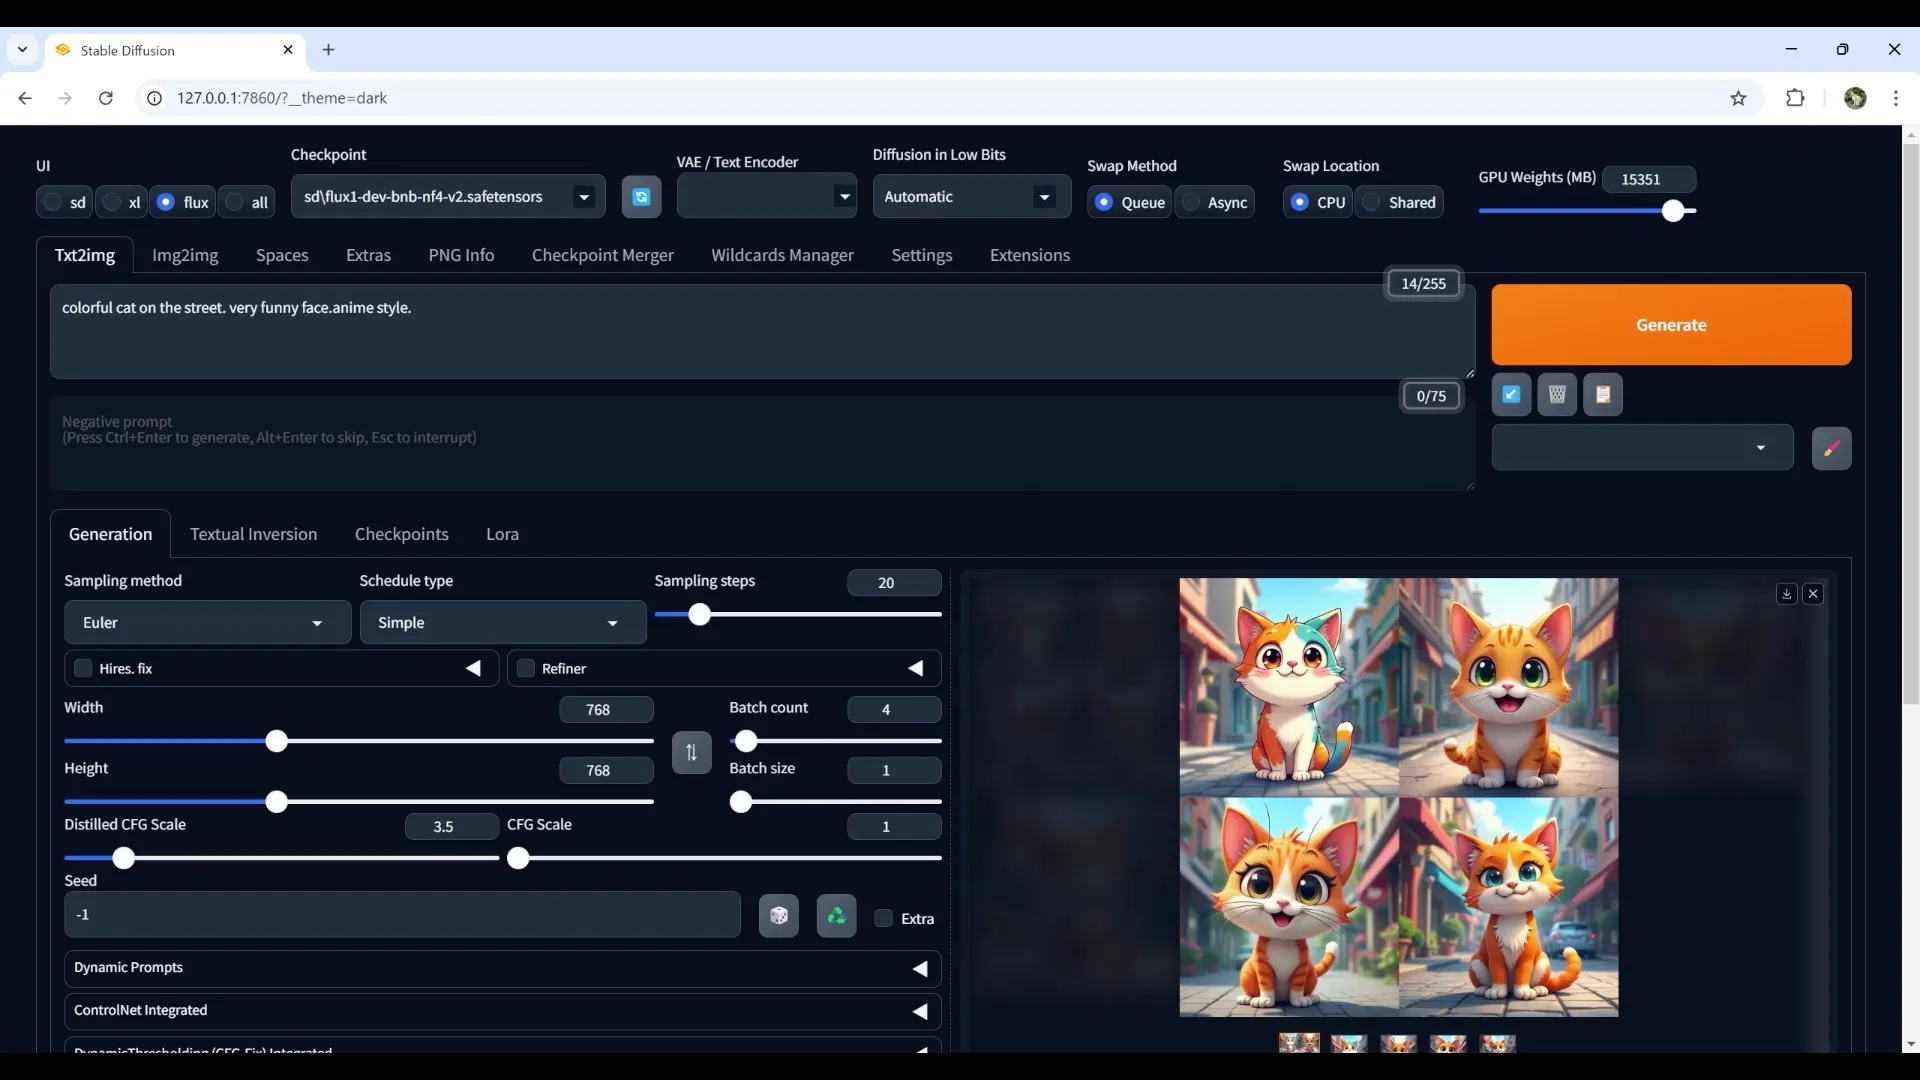1920x1080 pixels.
Task: Enable the Refiner checkbox
Action: coord(525,669)
